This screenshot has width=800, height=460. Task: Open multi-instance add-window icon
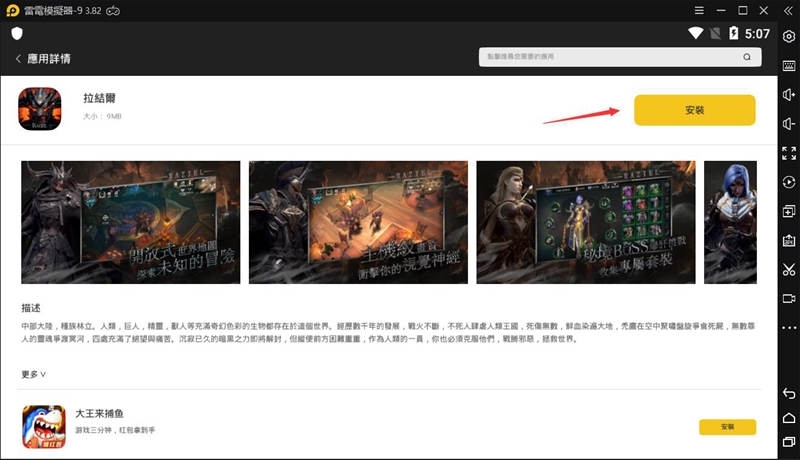pyautogui.click(x=789, y=211)
